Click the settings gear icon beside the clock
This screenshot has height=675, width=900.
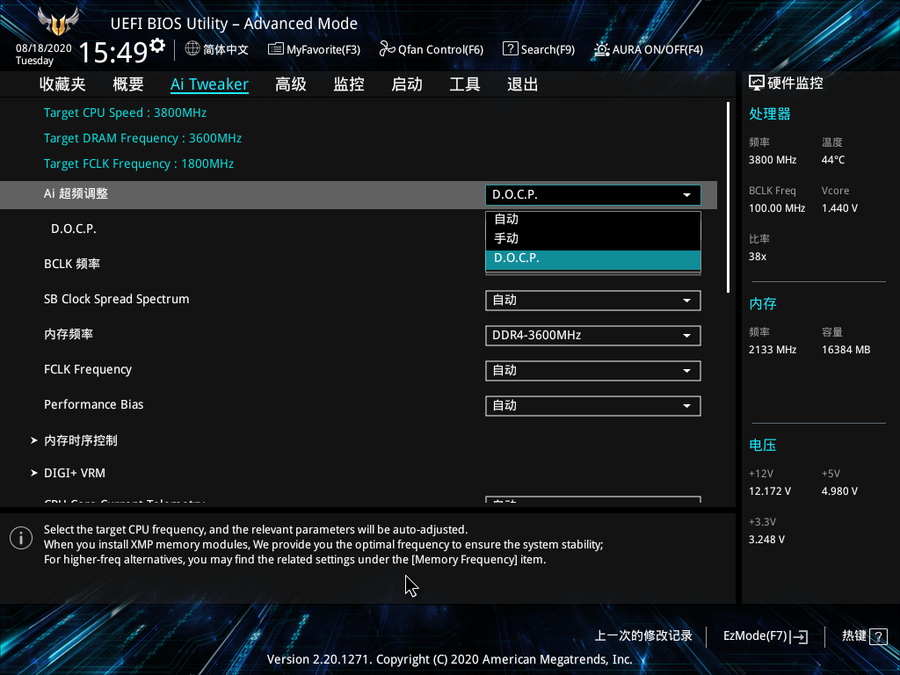pyautogui.click(x=157, y=46)
